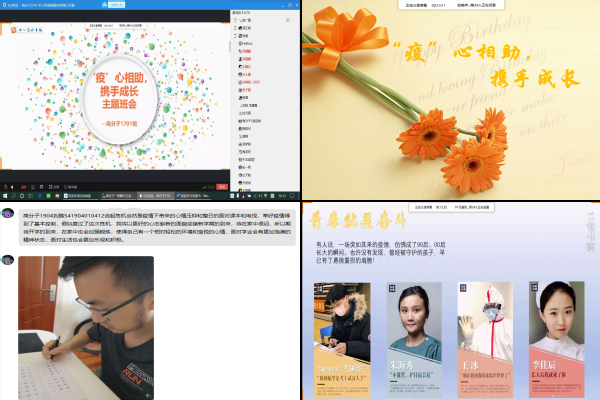Open the photo of the student writing
This screenshot has height=400, width=600.
86,327
